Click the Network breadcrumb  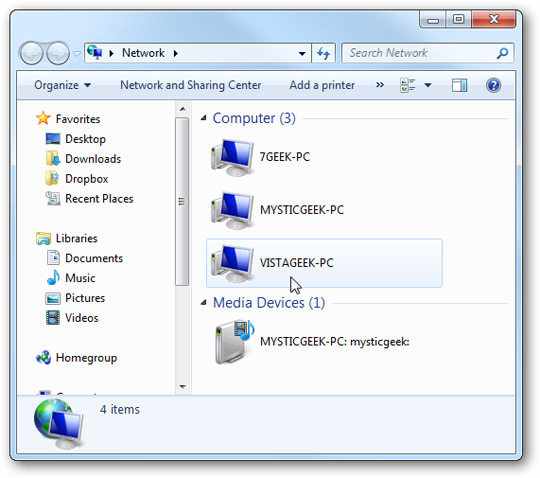[x=143, y=53]
